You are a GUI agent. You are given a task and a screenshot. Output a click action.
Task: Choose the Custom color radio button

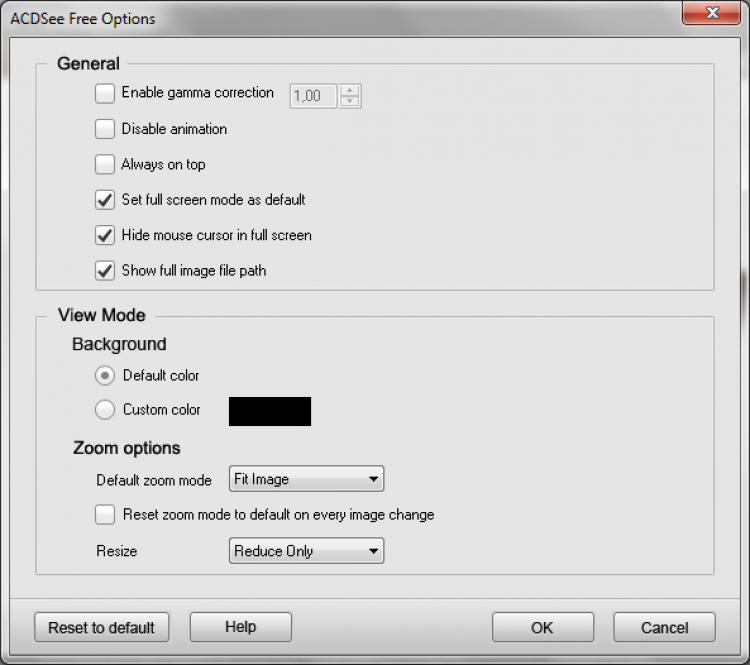pos(105,410)
